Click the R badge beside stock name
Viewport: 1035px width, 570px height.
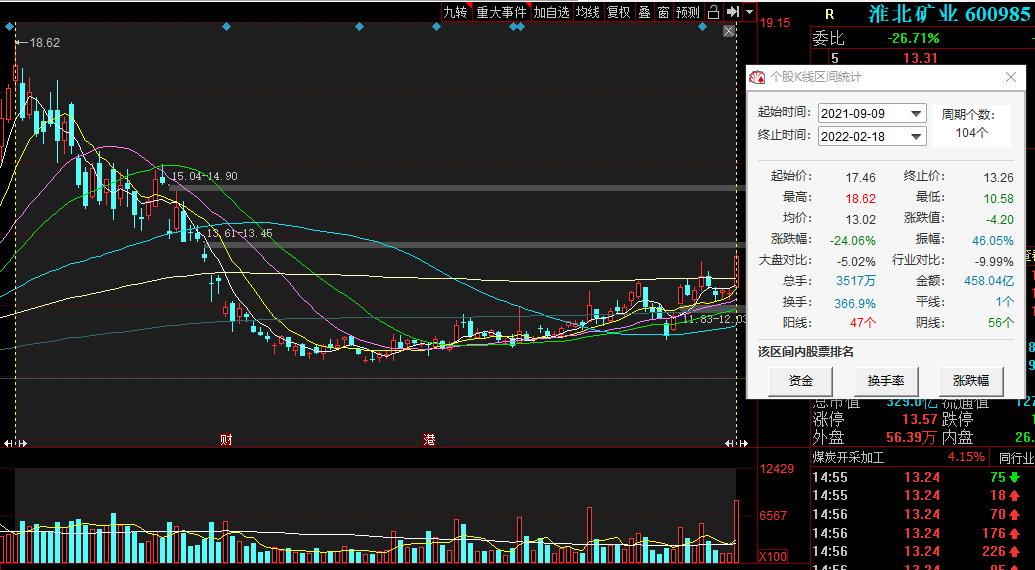[829, 13]
